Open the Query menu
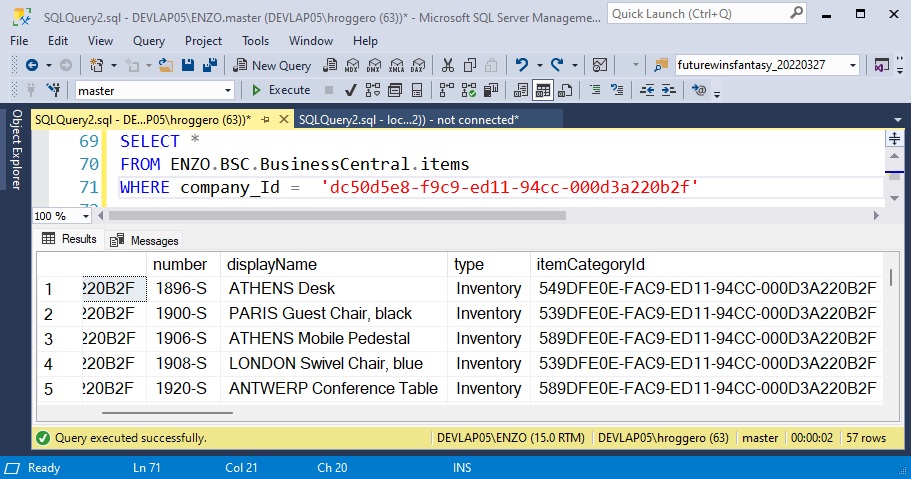Viewport: 911px width, 479px height. pos(149,41)
